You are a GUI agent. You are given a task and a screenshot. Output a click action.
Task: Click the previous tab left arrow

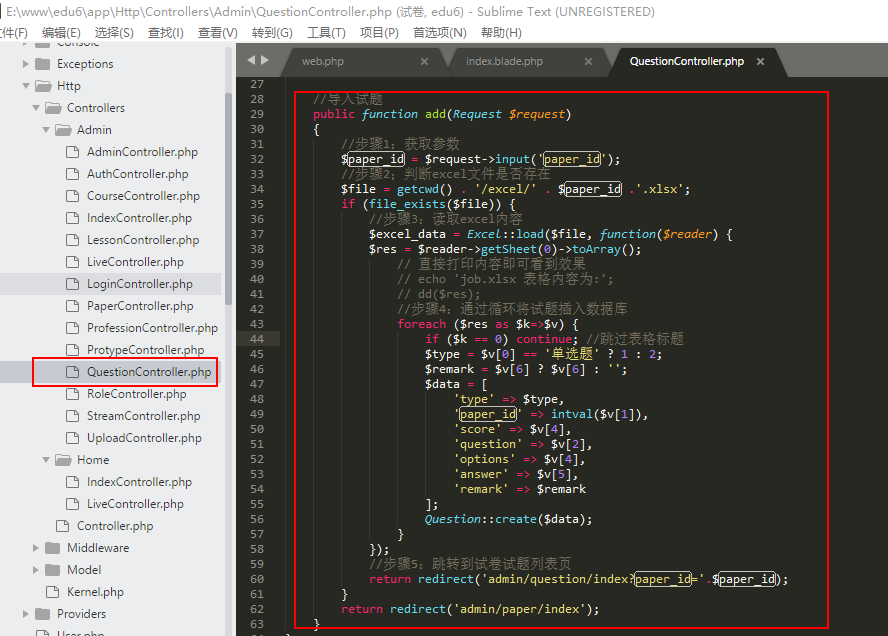point(250,61)
